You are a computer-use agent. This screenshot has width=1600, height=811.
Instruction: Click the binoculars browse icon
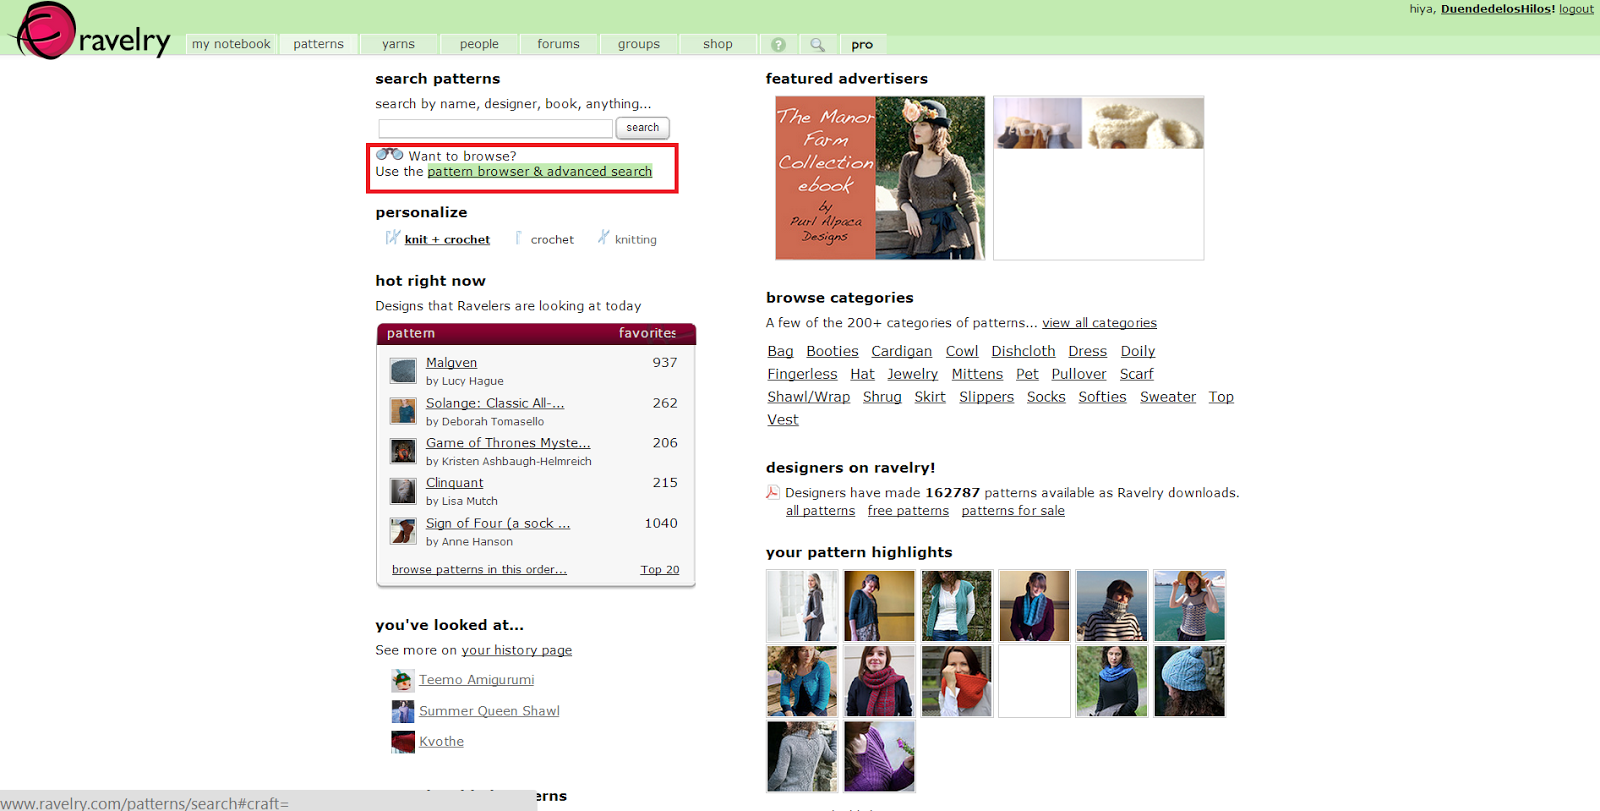click(389, 155)
